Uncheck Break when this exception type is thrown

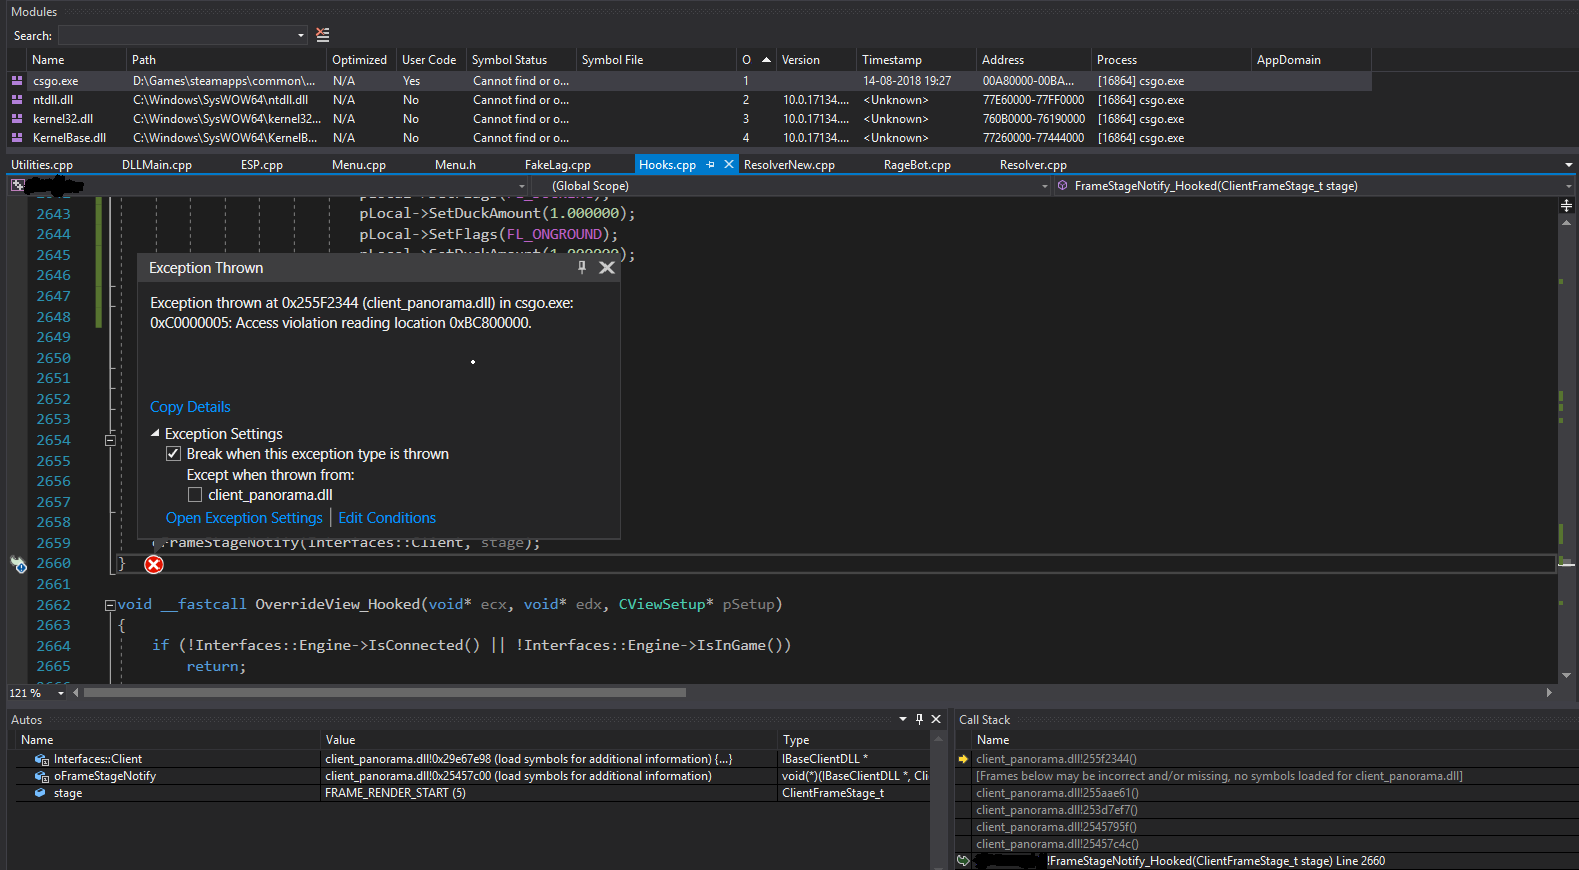[x=174, y=454]
